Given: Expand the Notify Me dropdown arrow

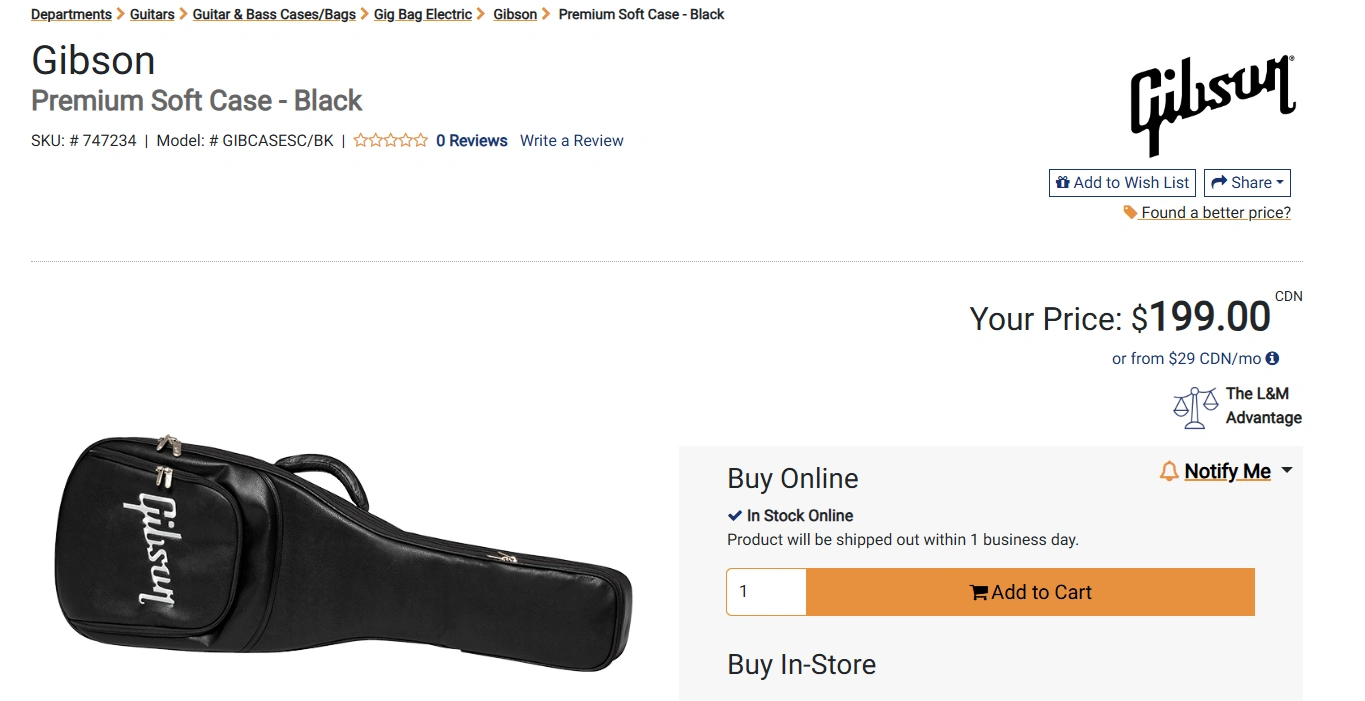Looking at the screenshot, I should (1287, 470).
